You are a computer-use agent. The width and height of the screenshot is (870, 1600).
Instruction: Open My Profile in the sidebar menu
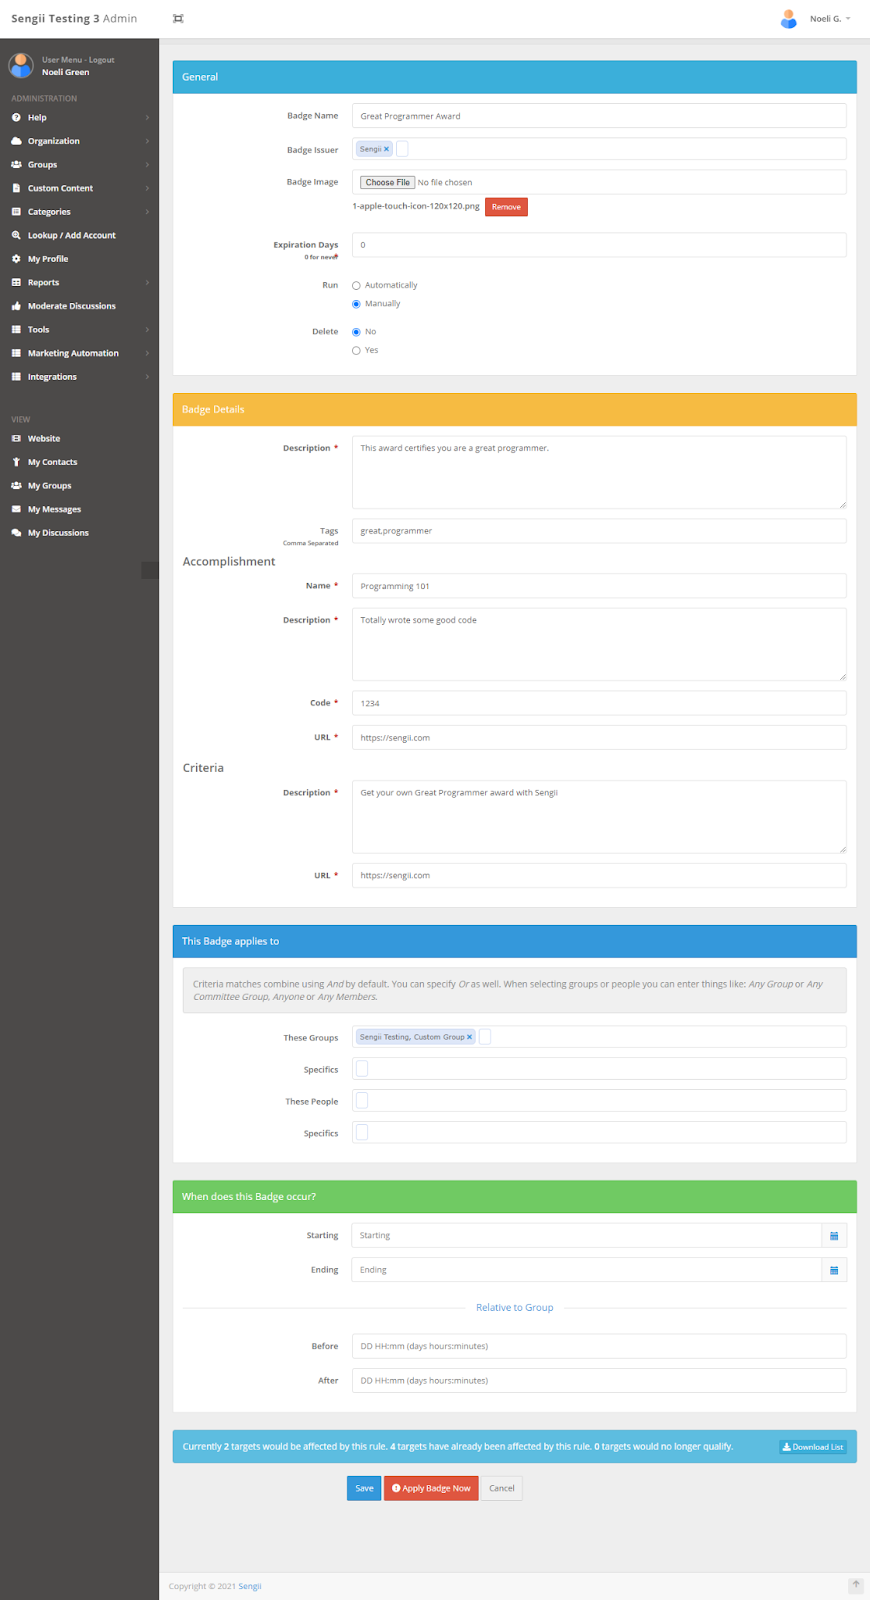point(79,259)
